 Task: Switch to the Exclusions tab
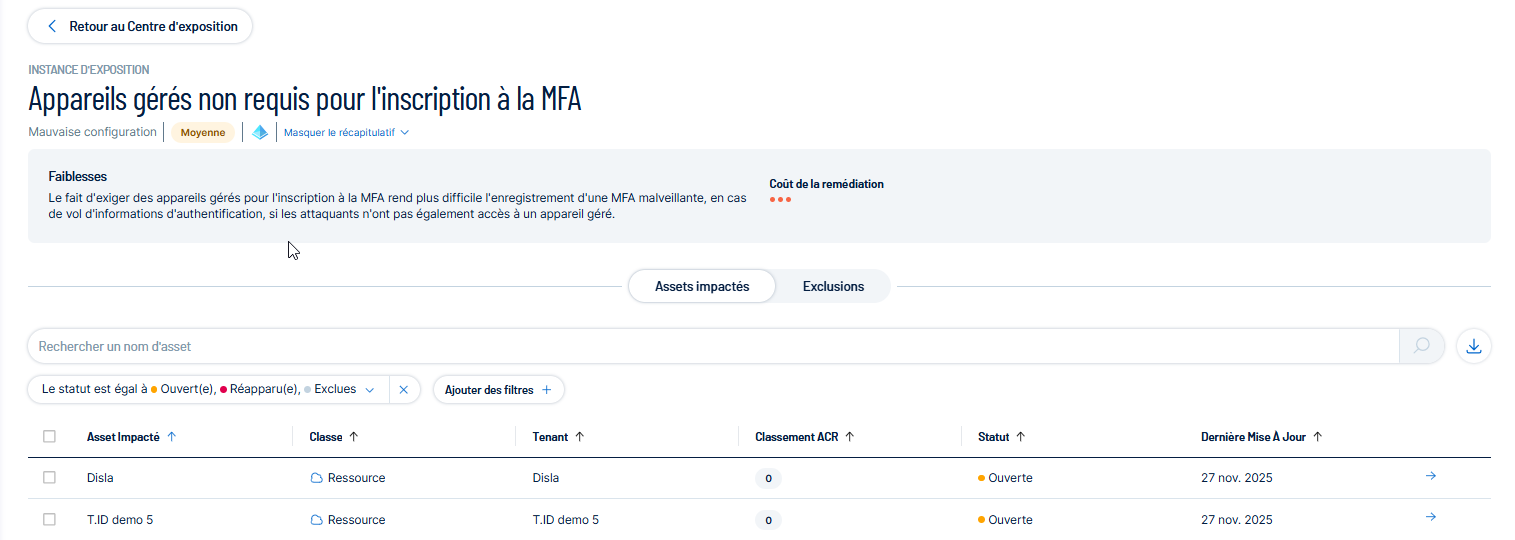(x=833, y=286)
